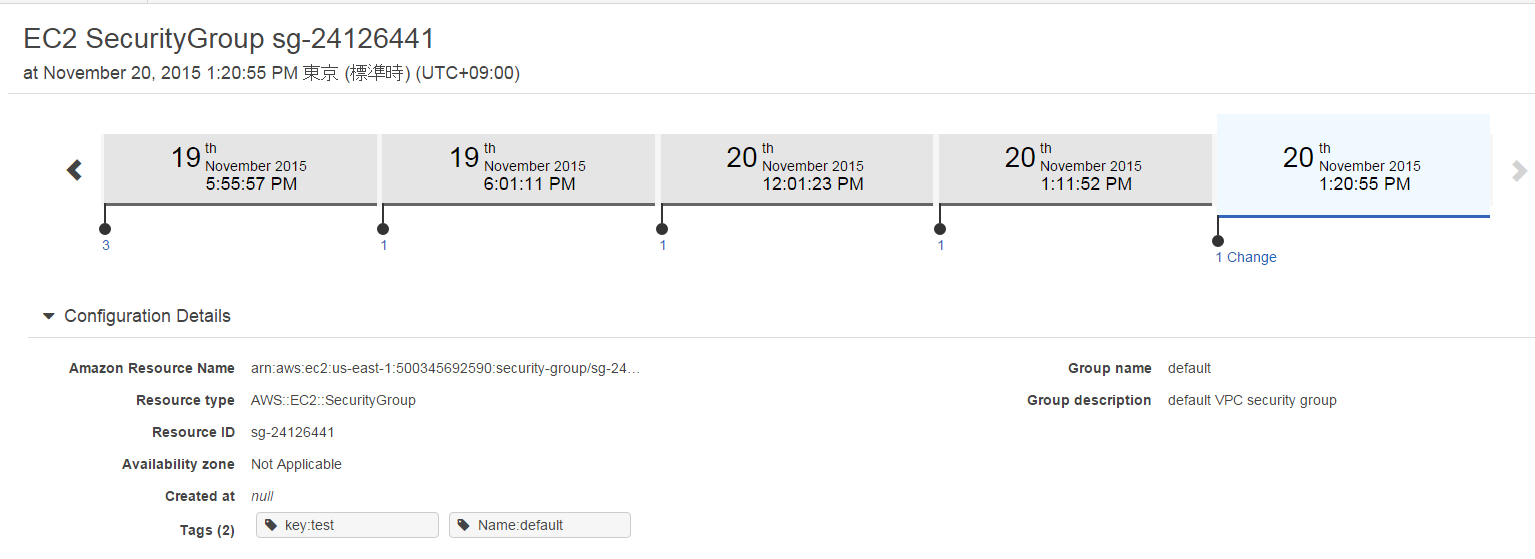Viewport: 1535px width, 559px height.
Task: Click the change count under 12:01:23 PM
Action: pos(662,245)
